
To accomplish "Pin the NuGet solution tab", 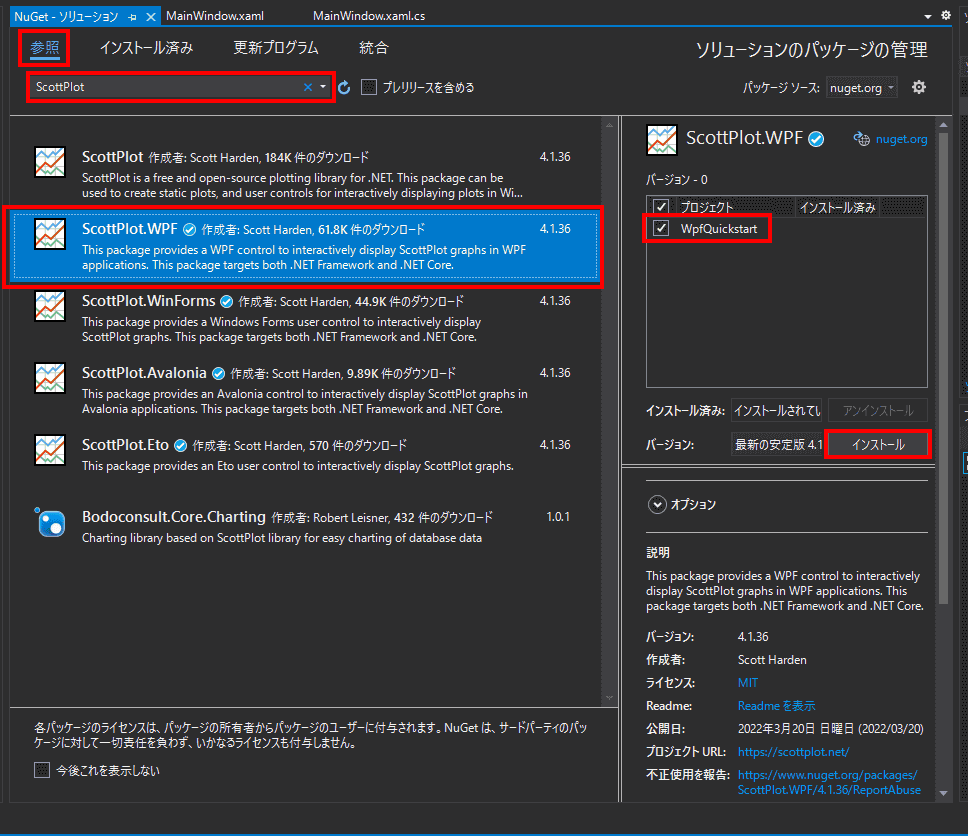I will pyautogui.click(x=132, y=17).
